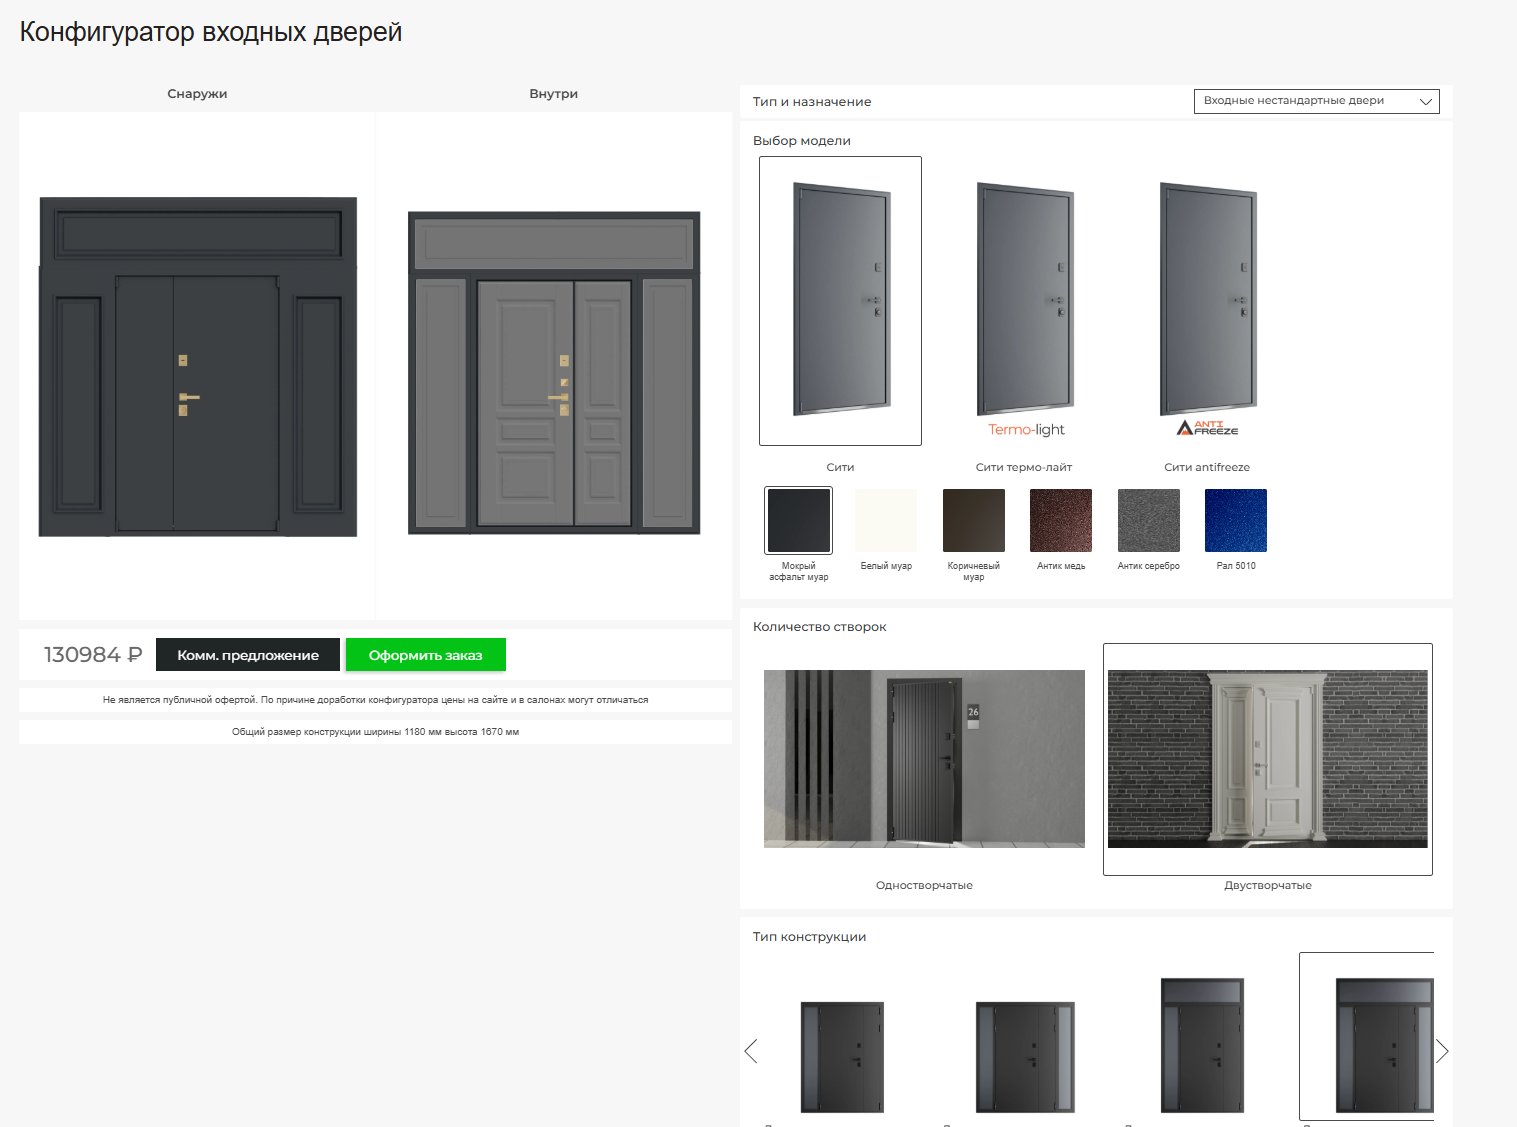Click the Внутри interior door preview
1517x1127 pixels.
coord(554,372)
